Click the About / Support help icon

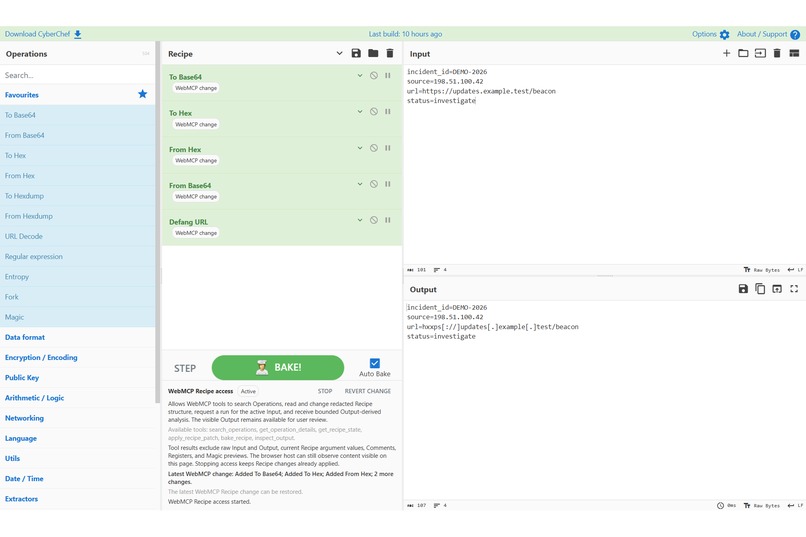pyautogui.click(x=795, y=34)
